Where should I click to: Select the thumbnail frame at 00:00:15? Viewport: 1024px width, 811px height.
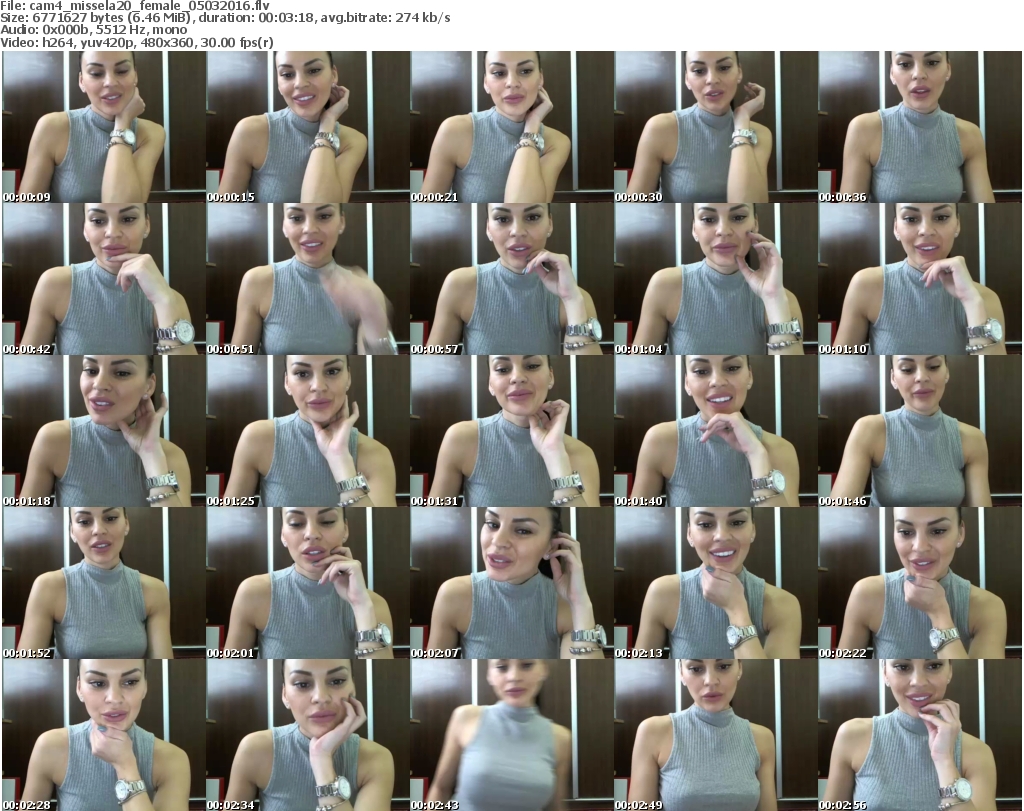pyautogui.click(x=308, y=127)
